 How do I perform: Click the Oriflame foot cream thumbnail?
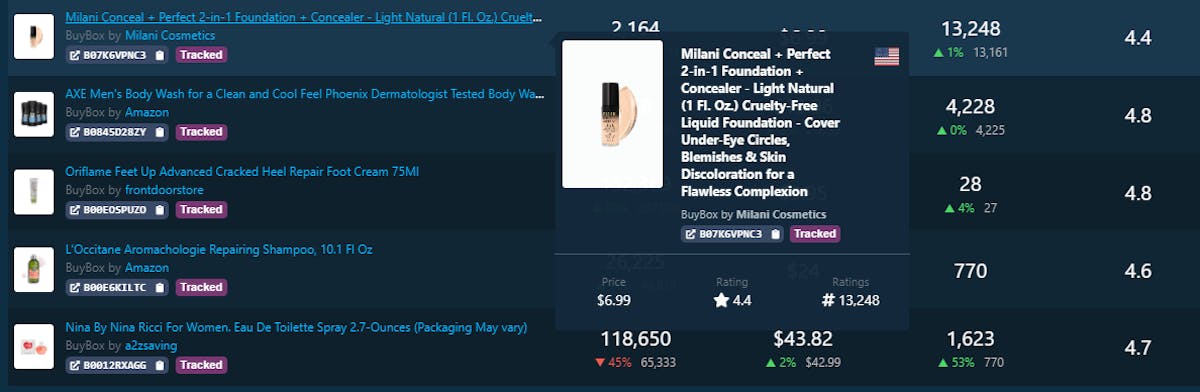(33, 191)
